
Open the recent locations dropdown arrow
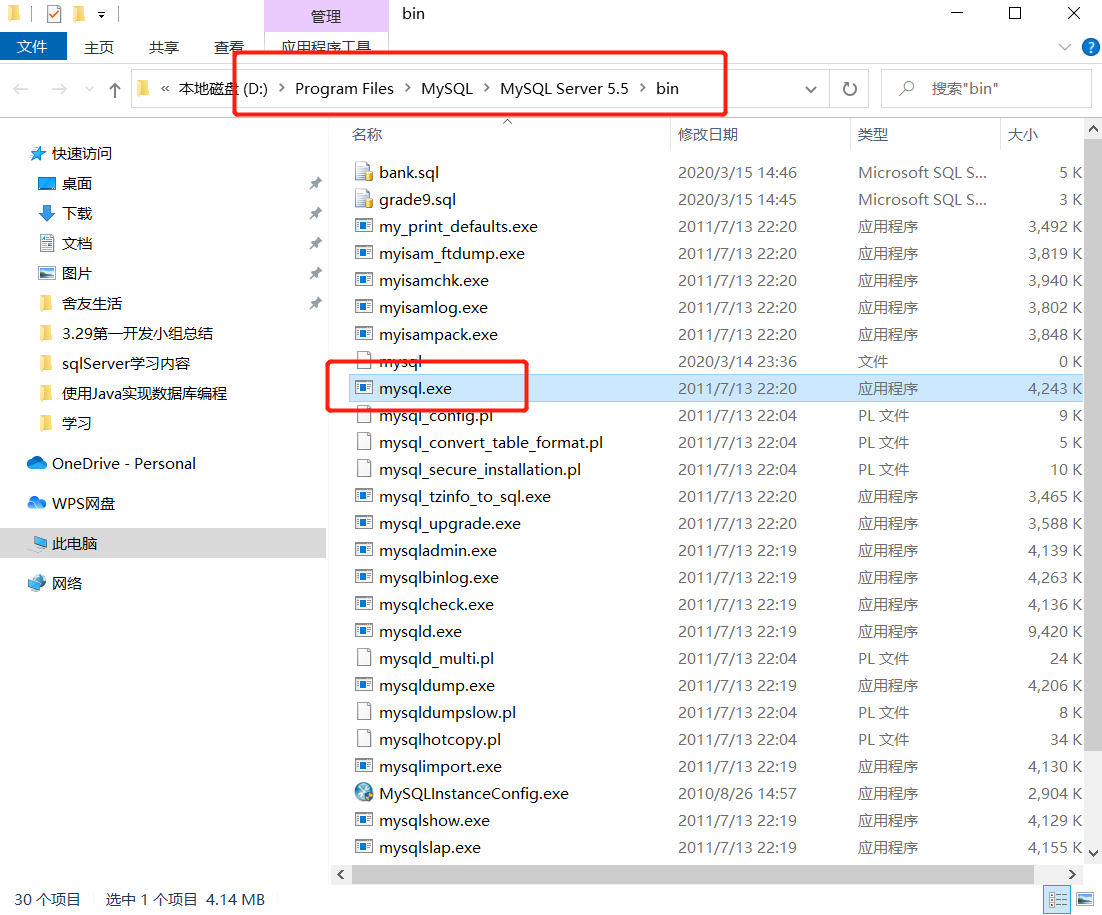pos(89,89)
